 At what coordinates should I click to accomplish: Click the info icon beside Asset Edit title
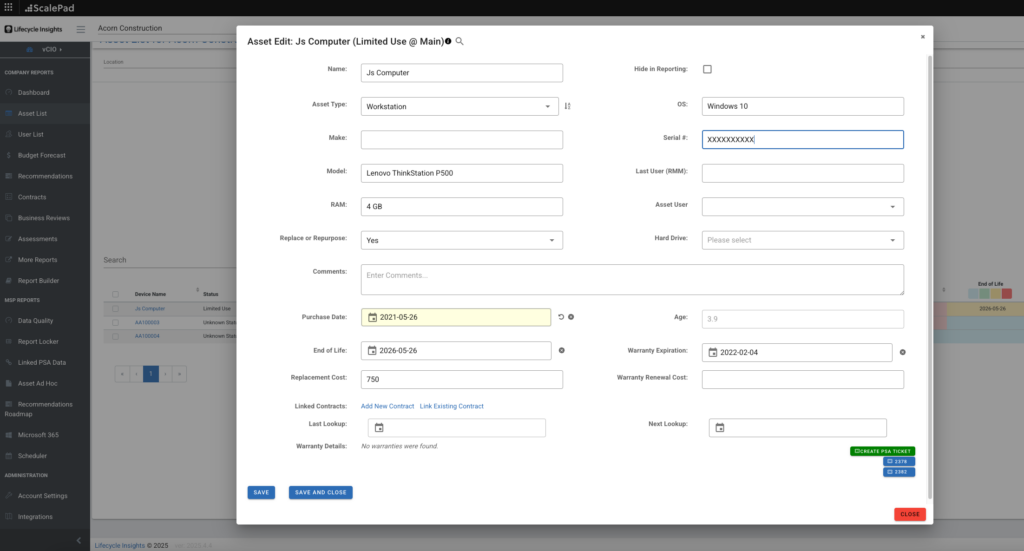(448, 41)
